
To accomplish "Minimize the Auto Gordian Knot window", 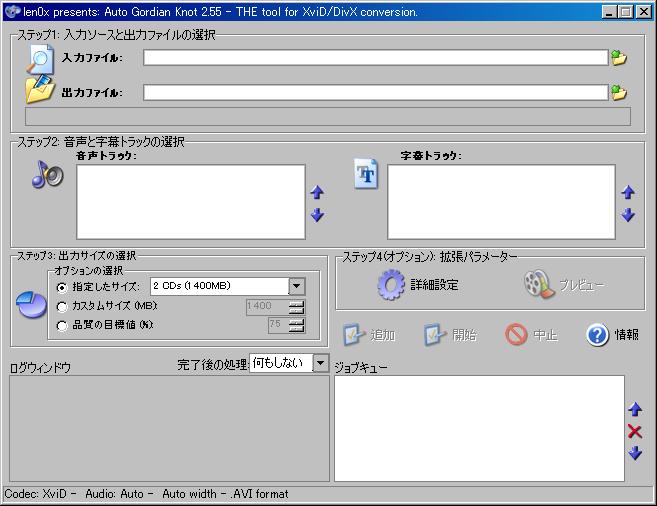I will tap(609, 12).
